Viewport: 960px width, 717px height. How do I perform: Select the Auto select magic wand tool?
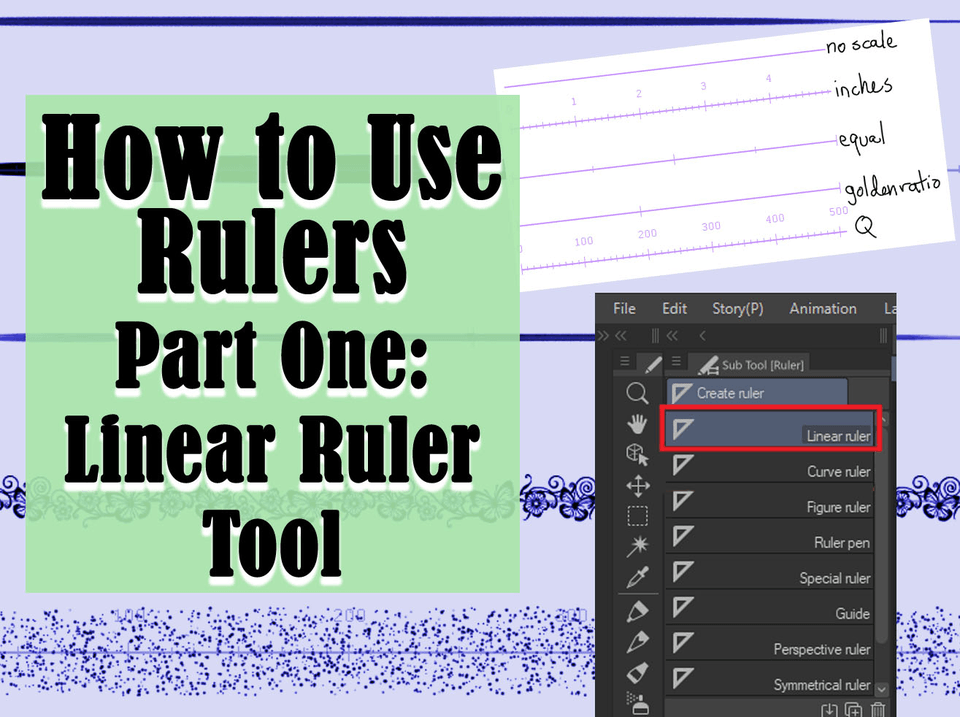pyautogui.click(x=637, y=546)
